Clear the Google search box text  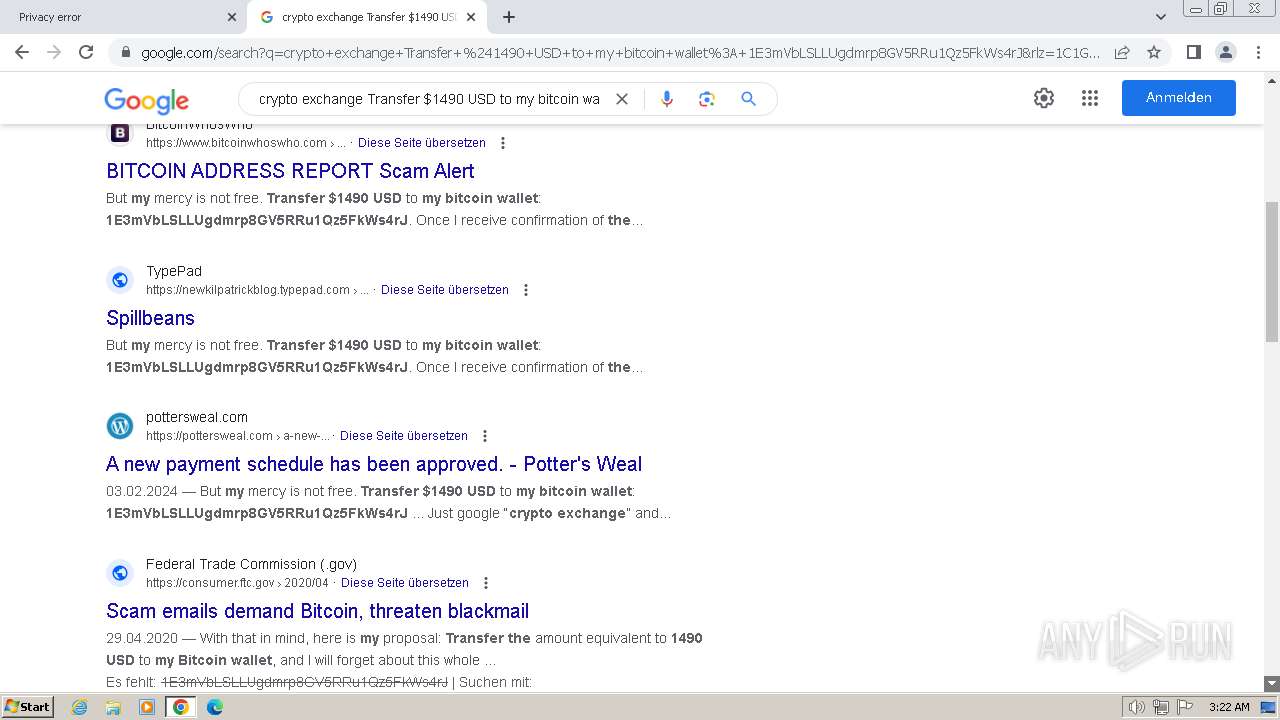621,99
